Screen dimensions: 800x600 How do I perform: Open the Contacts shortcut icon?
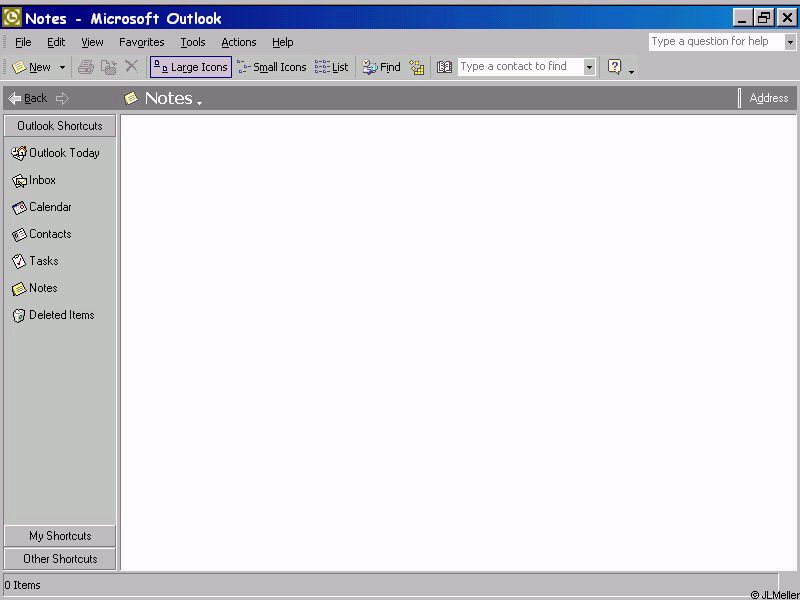(19, 234)
